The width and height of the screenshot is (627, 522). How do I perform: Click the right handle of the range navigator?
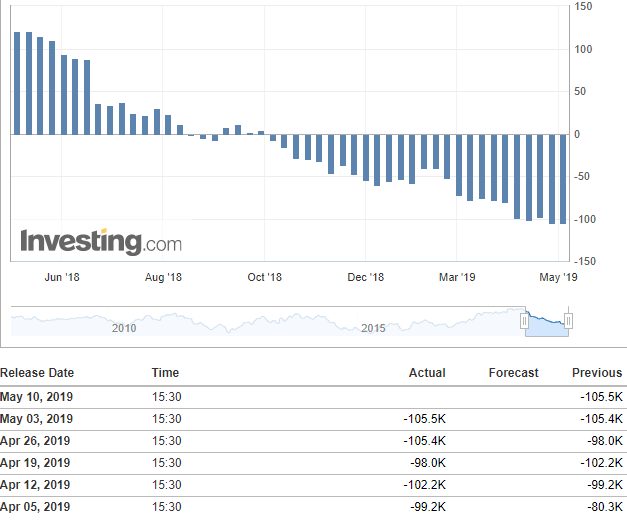point(568,321)
